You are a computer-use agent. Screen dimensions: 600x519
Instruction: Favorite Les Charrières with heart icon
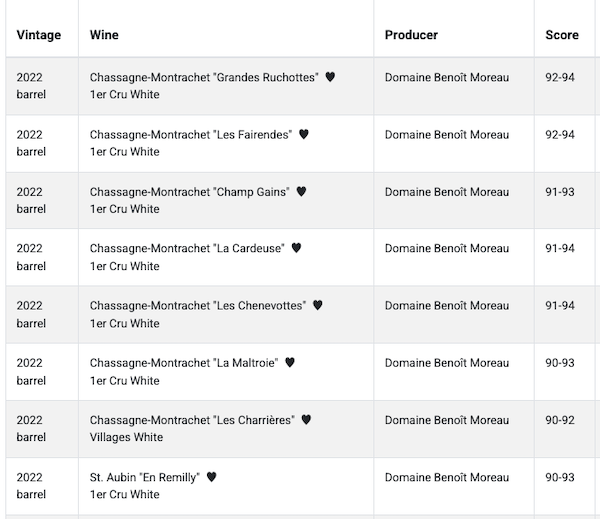click(306, 420)
